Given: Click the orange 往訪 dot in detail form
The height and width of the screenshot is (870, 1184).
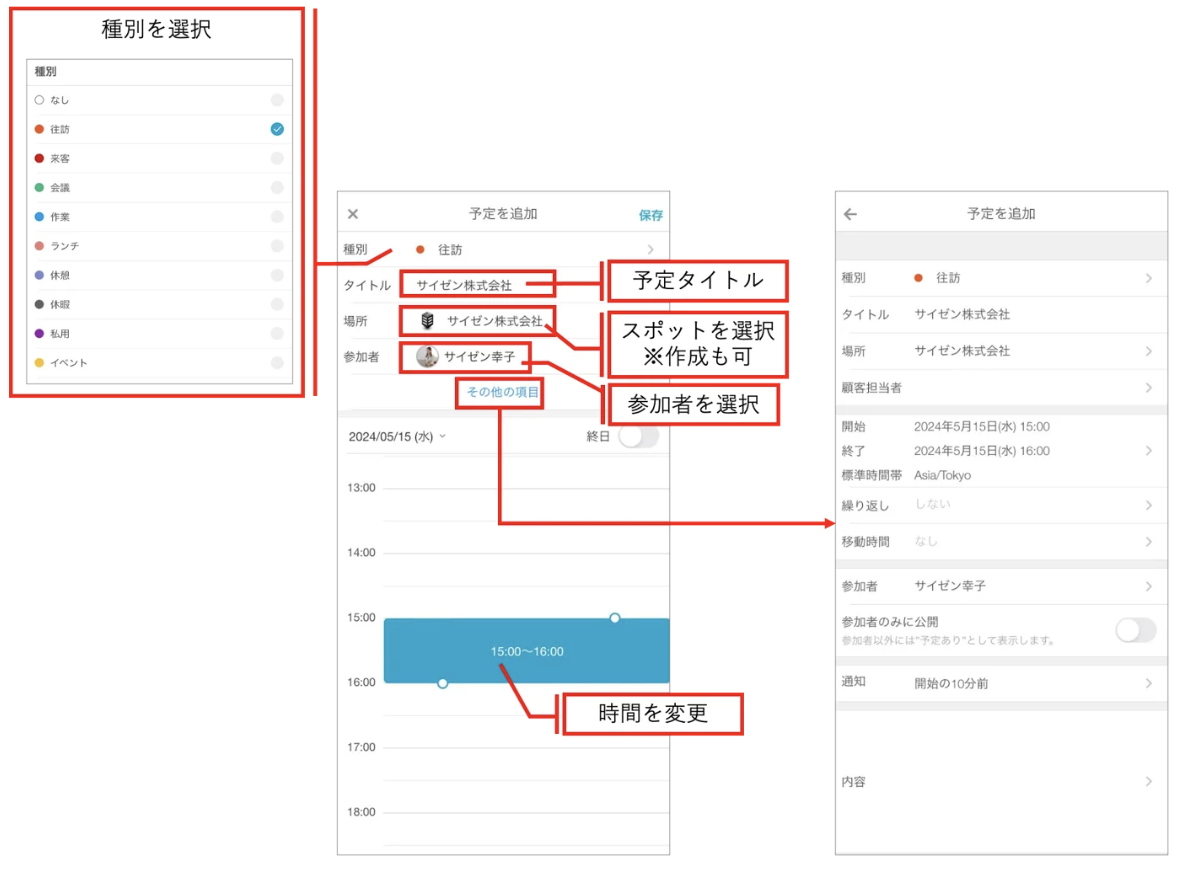Looking at the screenshot, I should point(918,278).
